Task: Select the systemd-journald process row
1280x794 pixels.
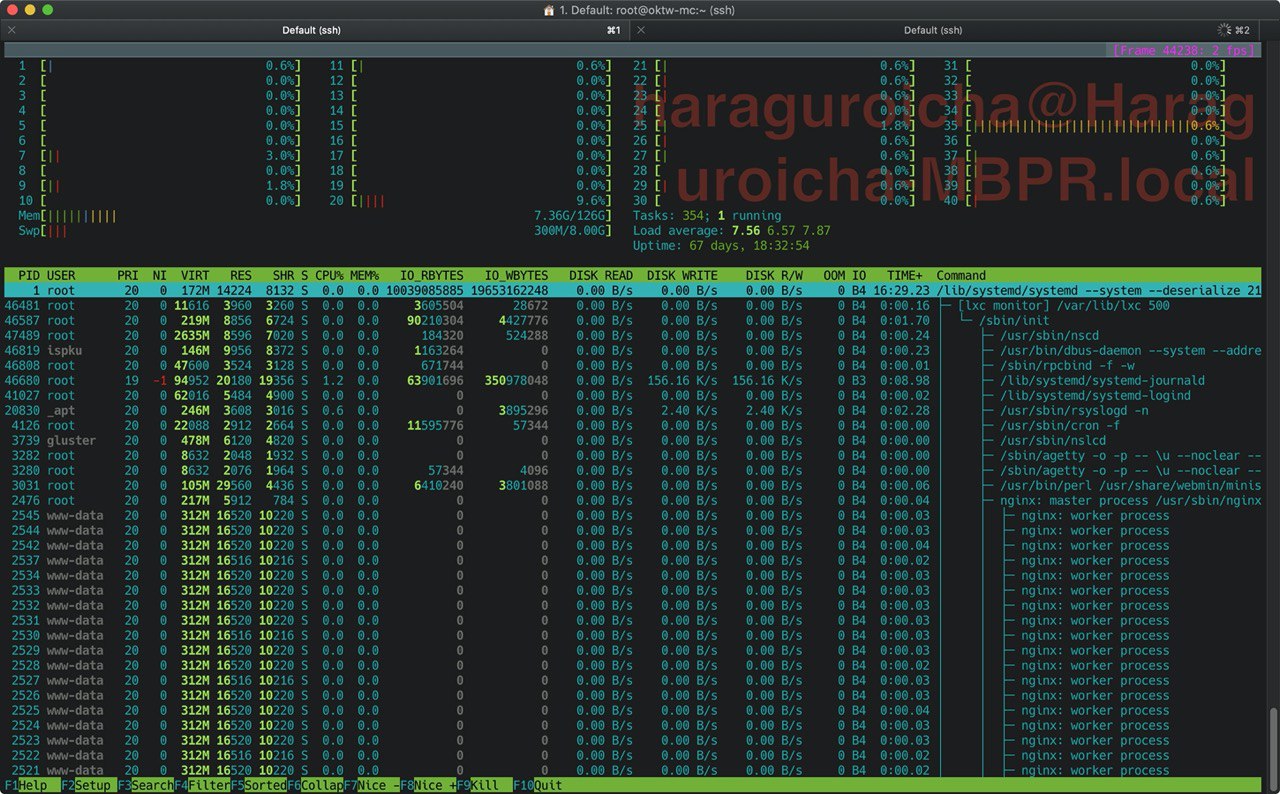Action: [x=632, y=381]
